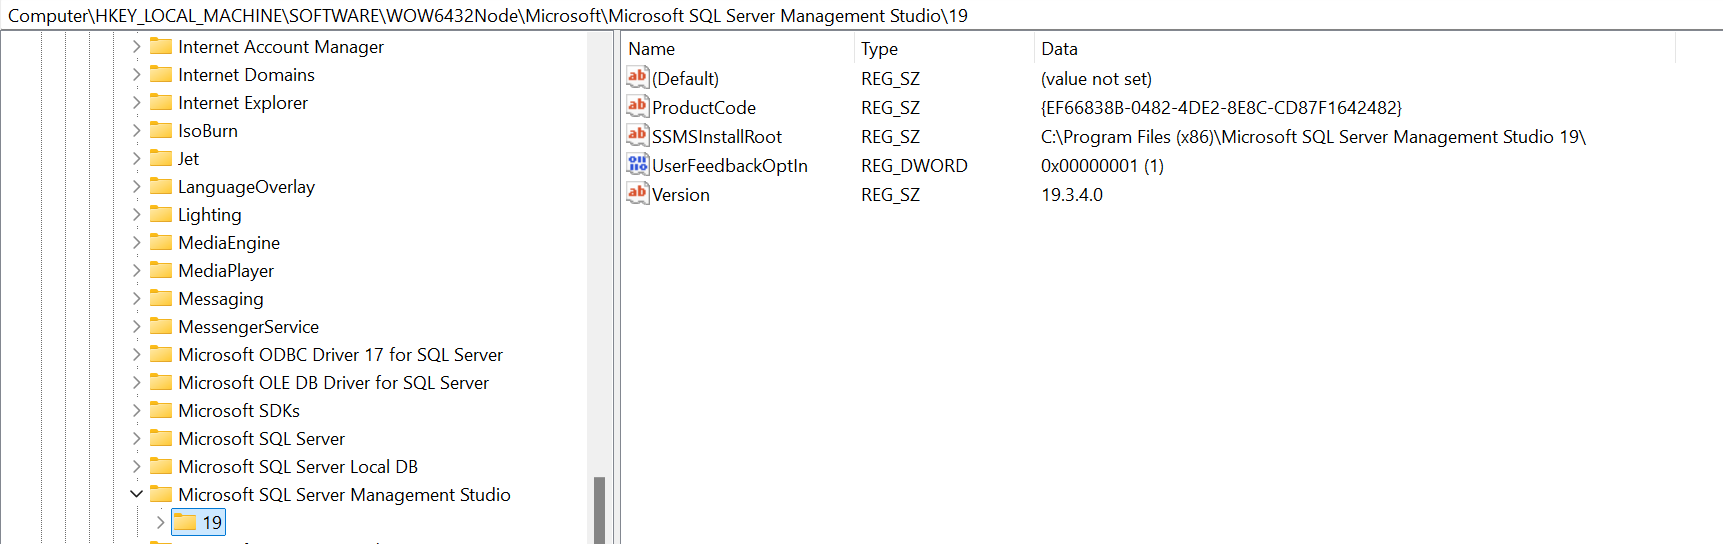Viewport: 1723px width, 544px height.
Task: Click the MediaPlayer folder icon
Action: pos(161,270)
